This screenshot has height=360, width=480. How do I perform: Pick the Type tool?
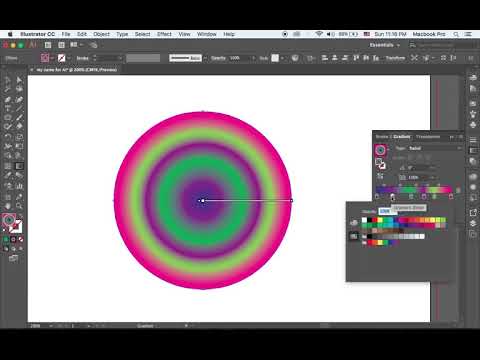click(x=7, y=109)
